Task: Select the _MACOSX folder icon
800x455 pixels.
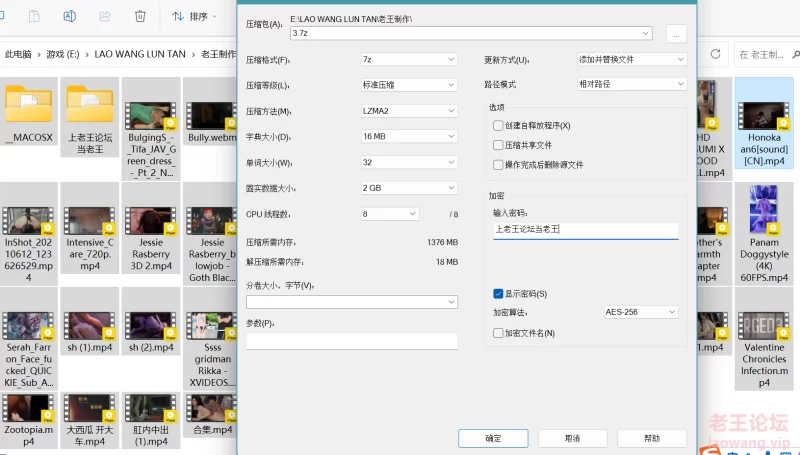Action: pos(29,104)
